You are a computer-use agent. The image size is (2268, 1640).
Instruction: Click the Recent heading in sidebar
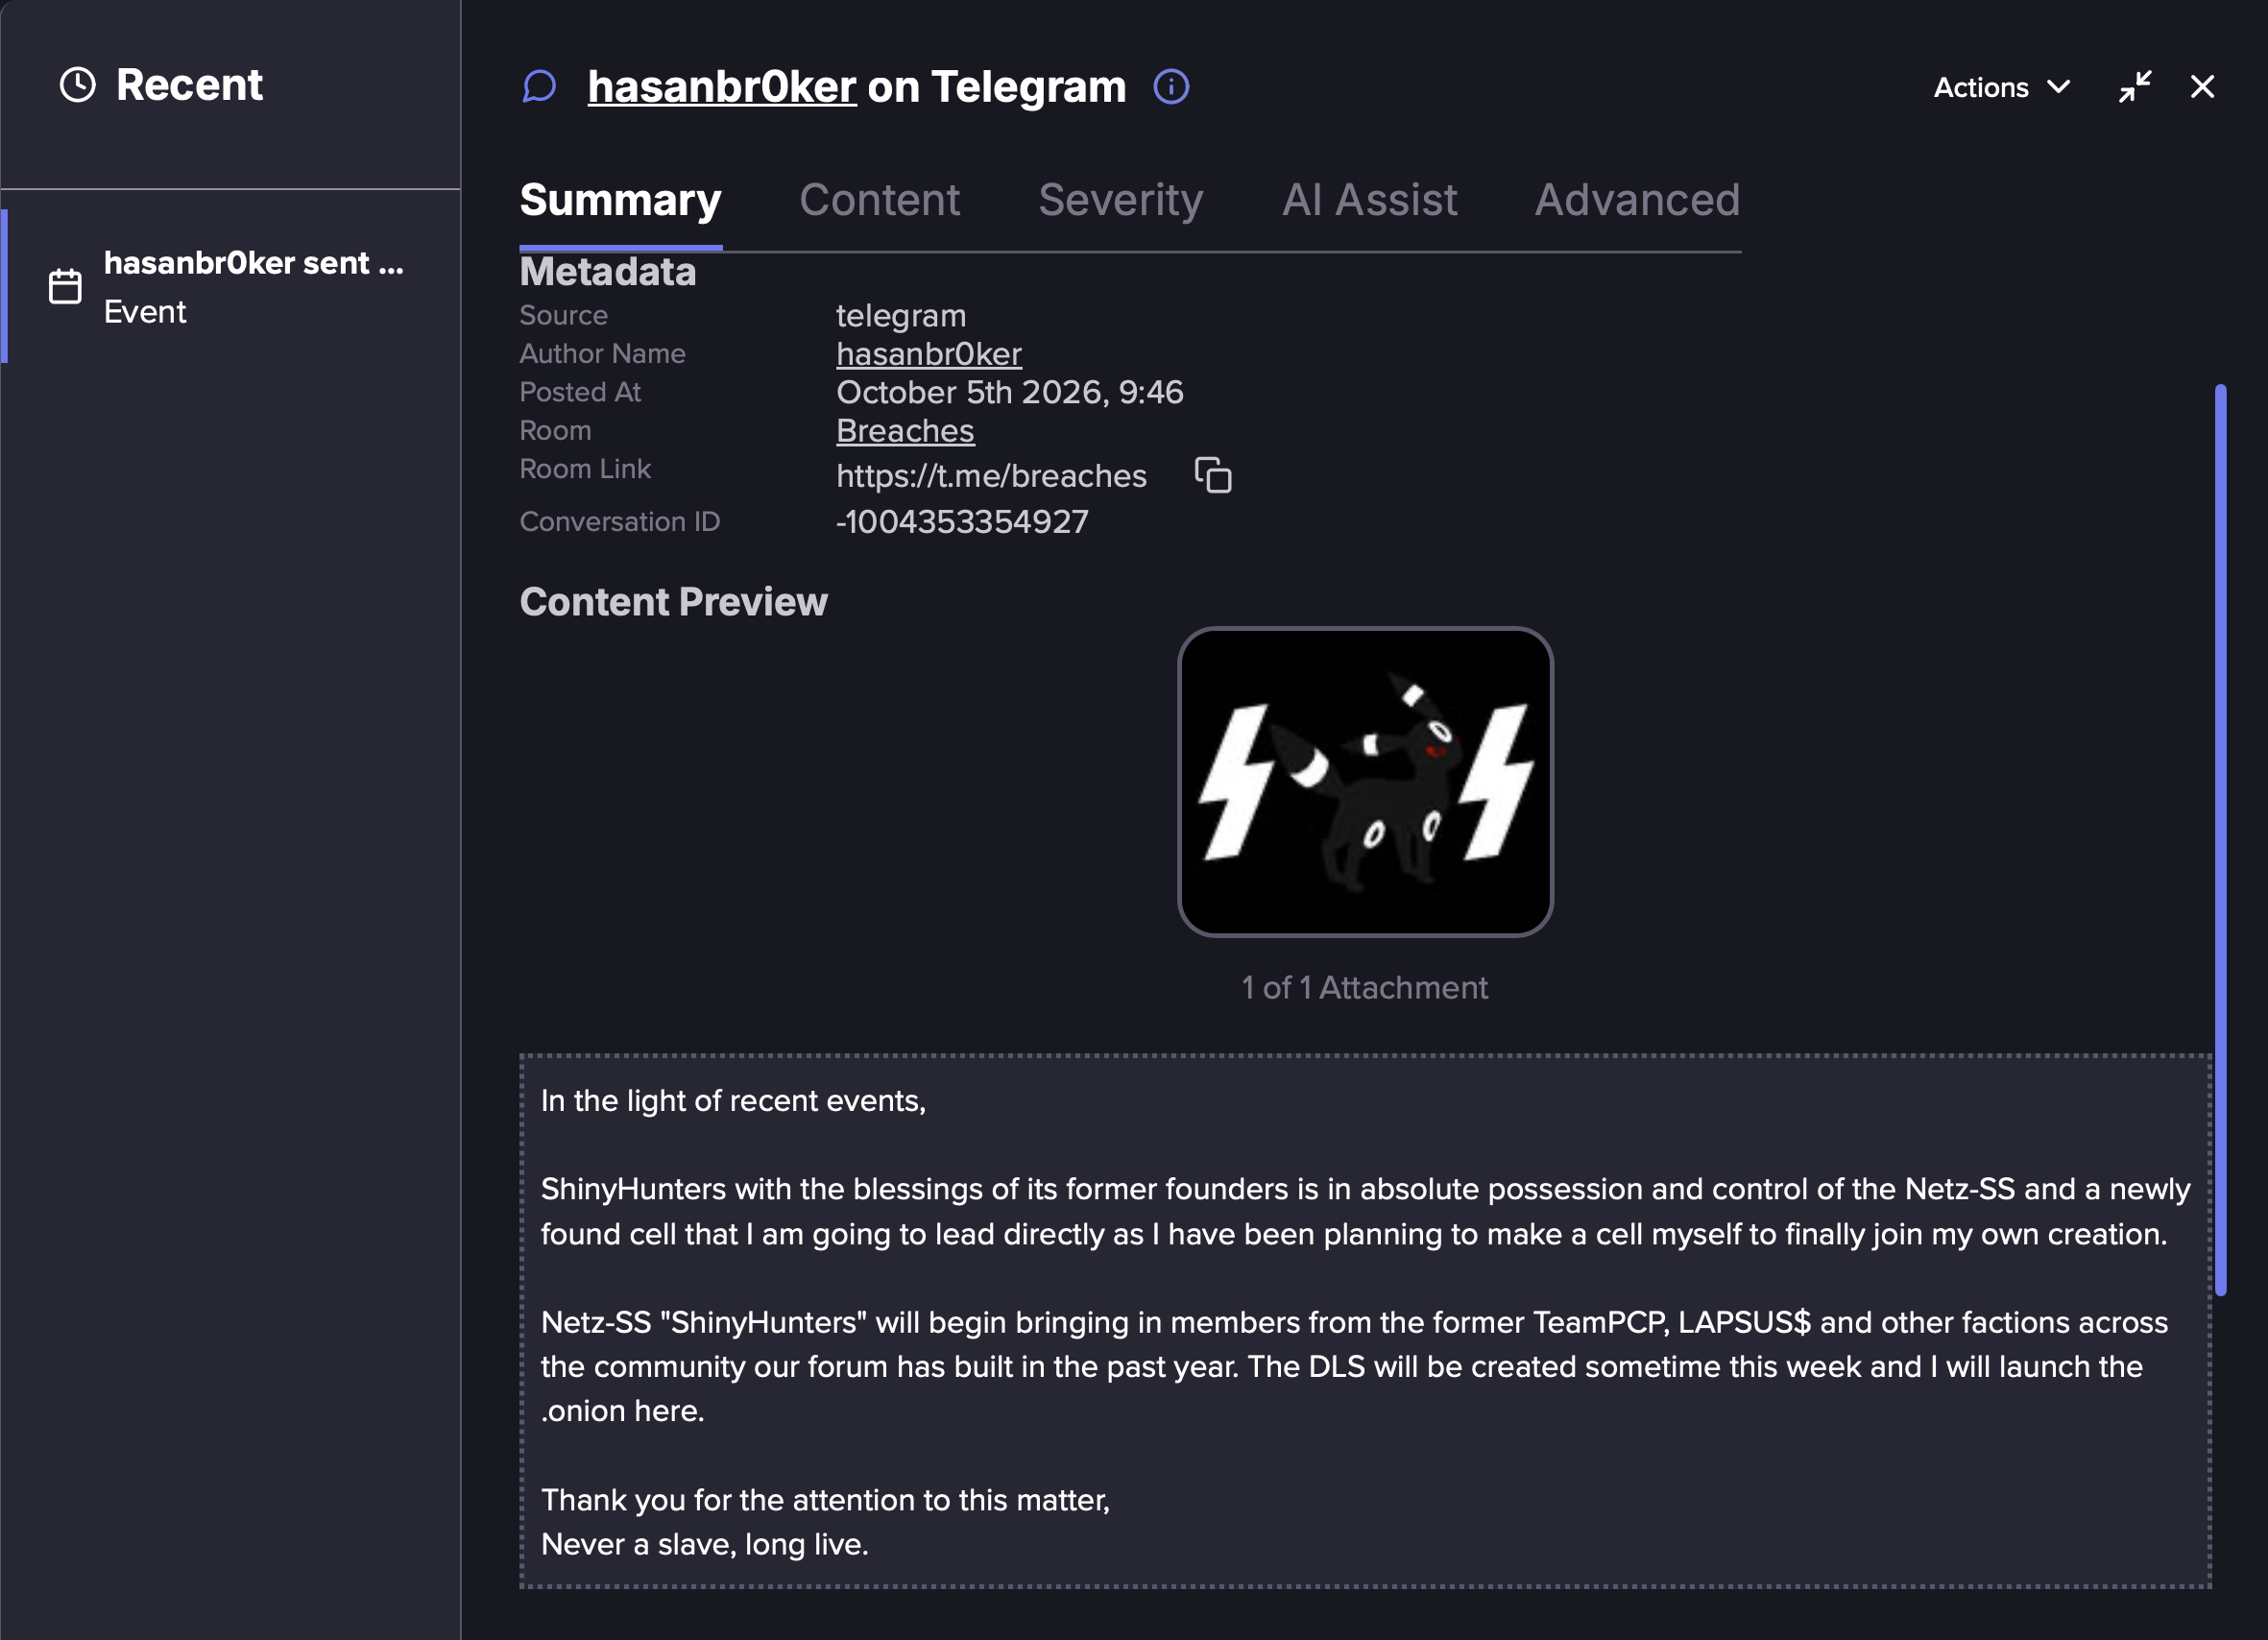pyautogui.click(x=189, y=85)
